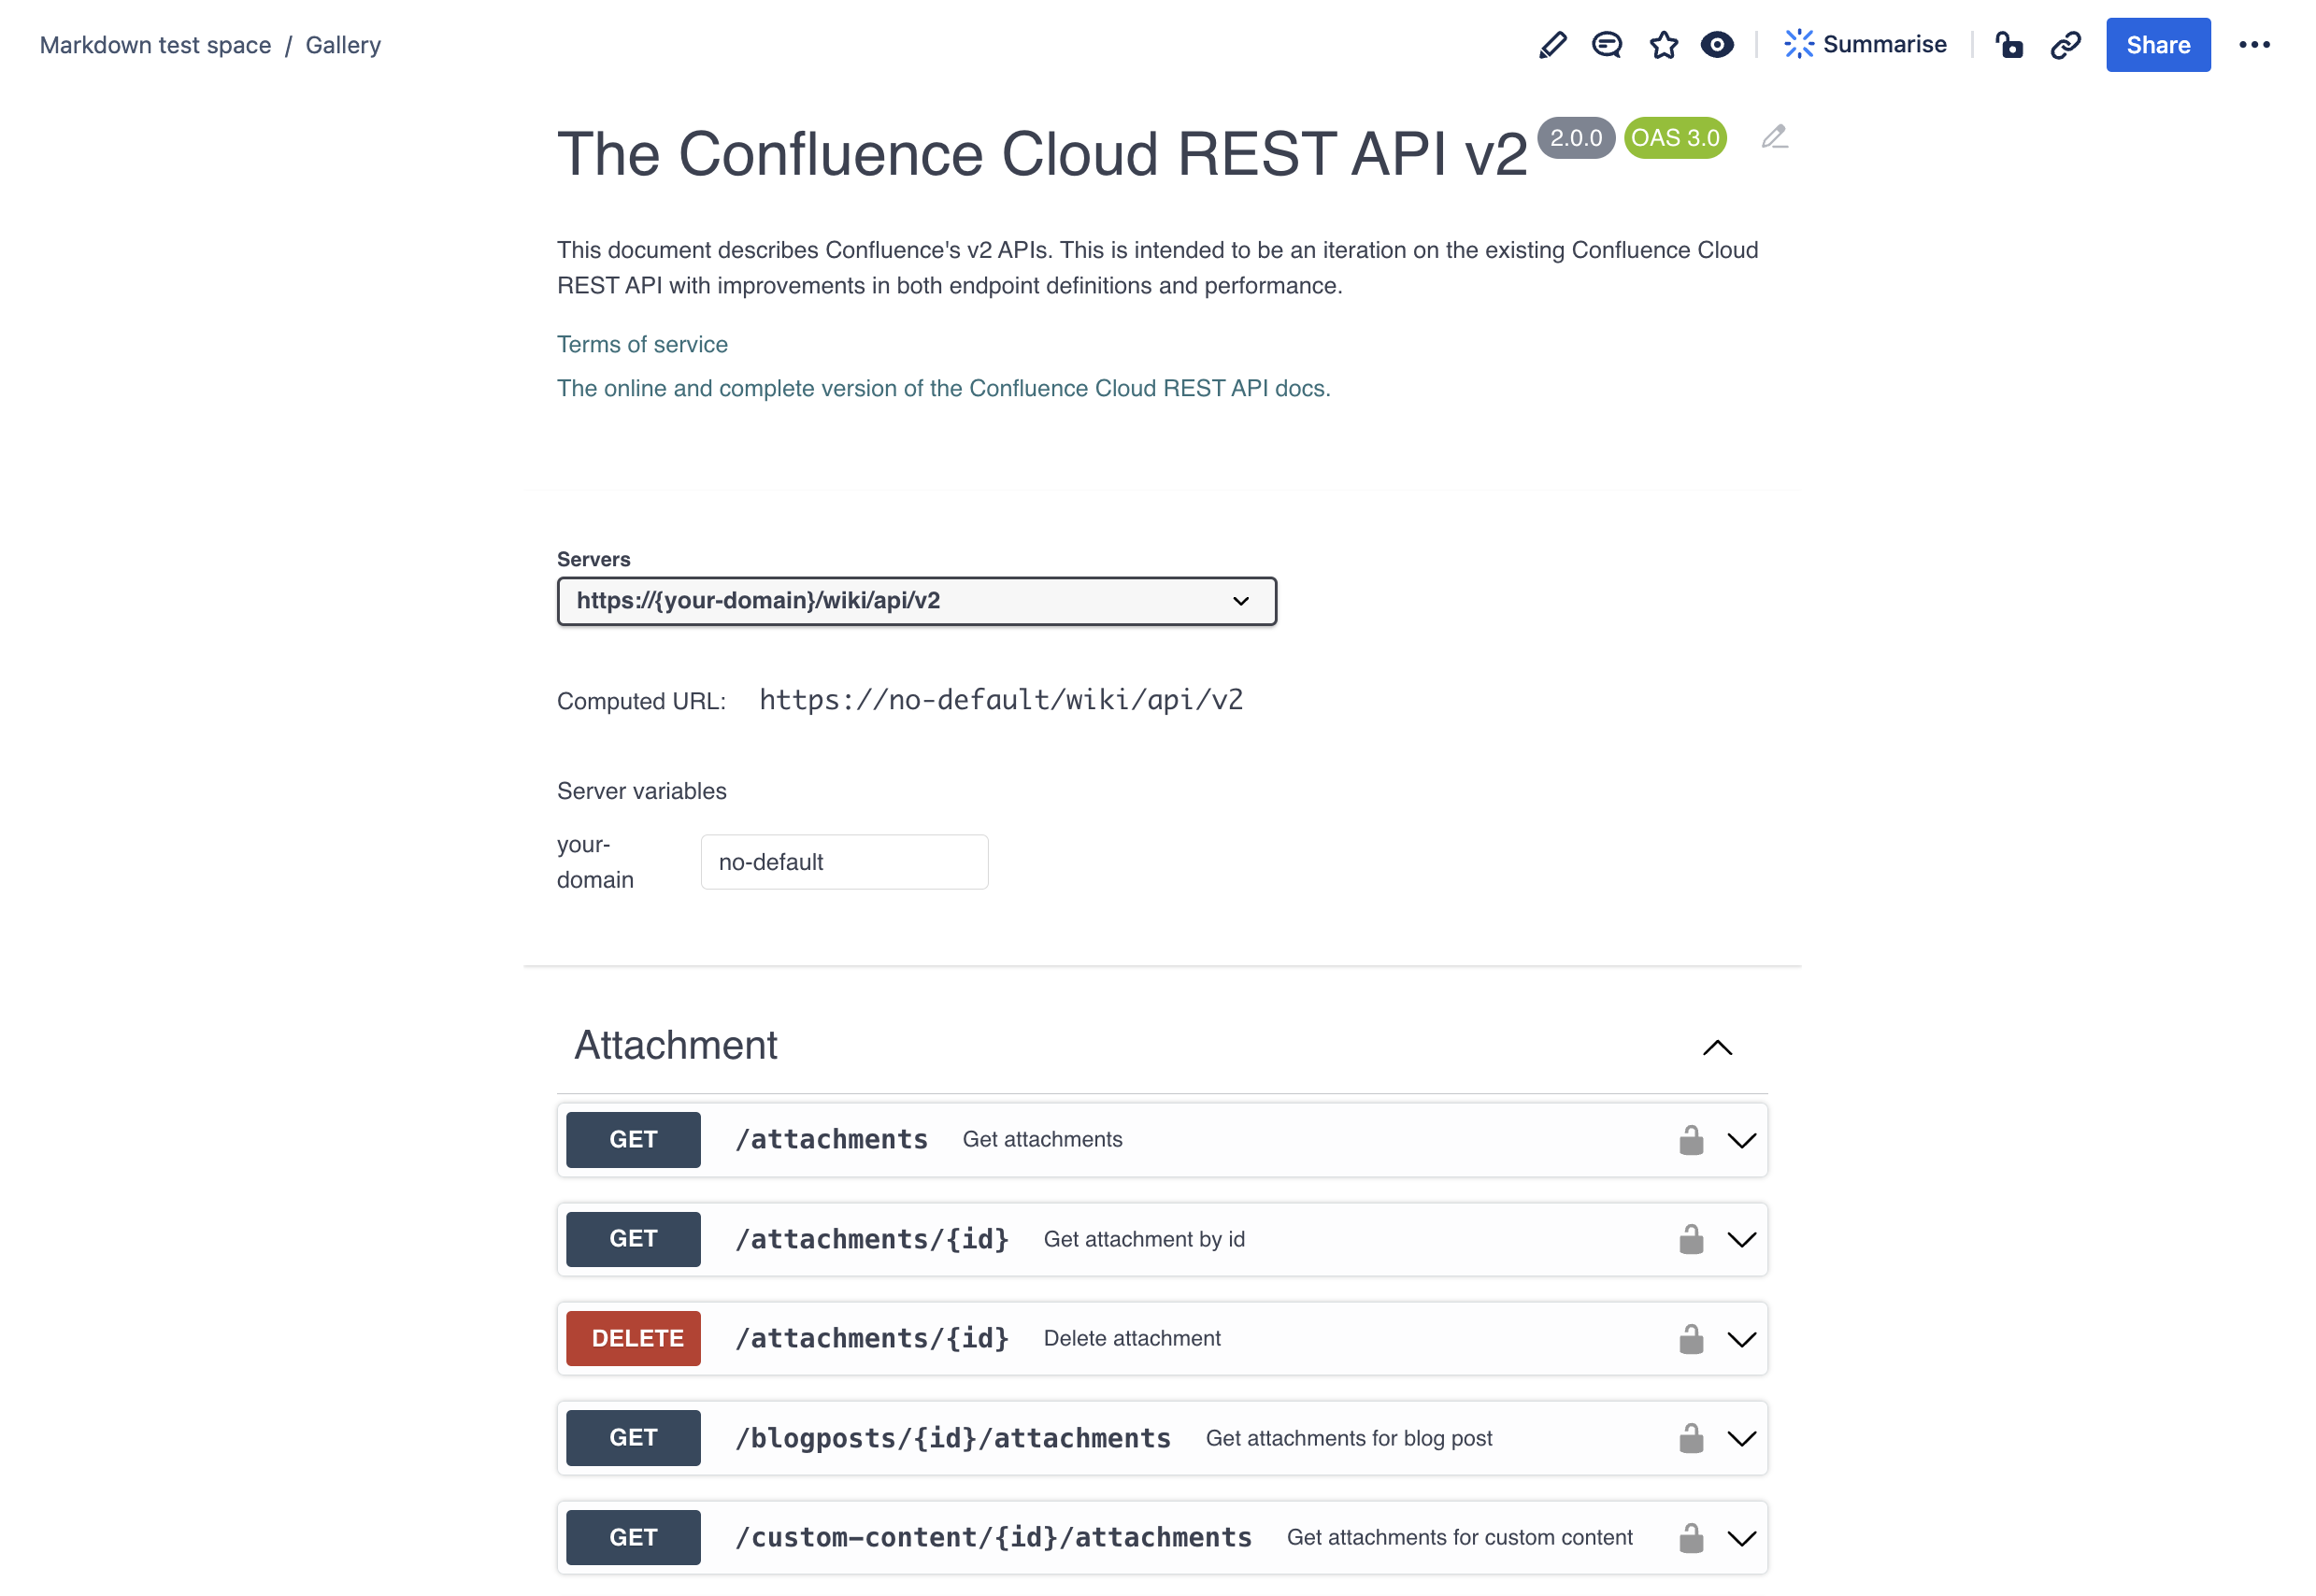
Task: Copy page link with chain icon
Action: 2064,45
